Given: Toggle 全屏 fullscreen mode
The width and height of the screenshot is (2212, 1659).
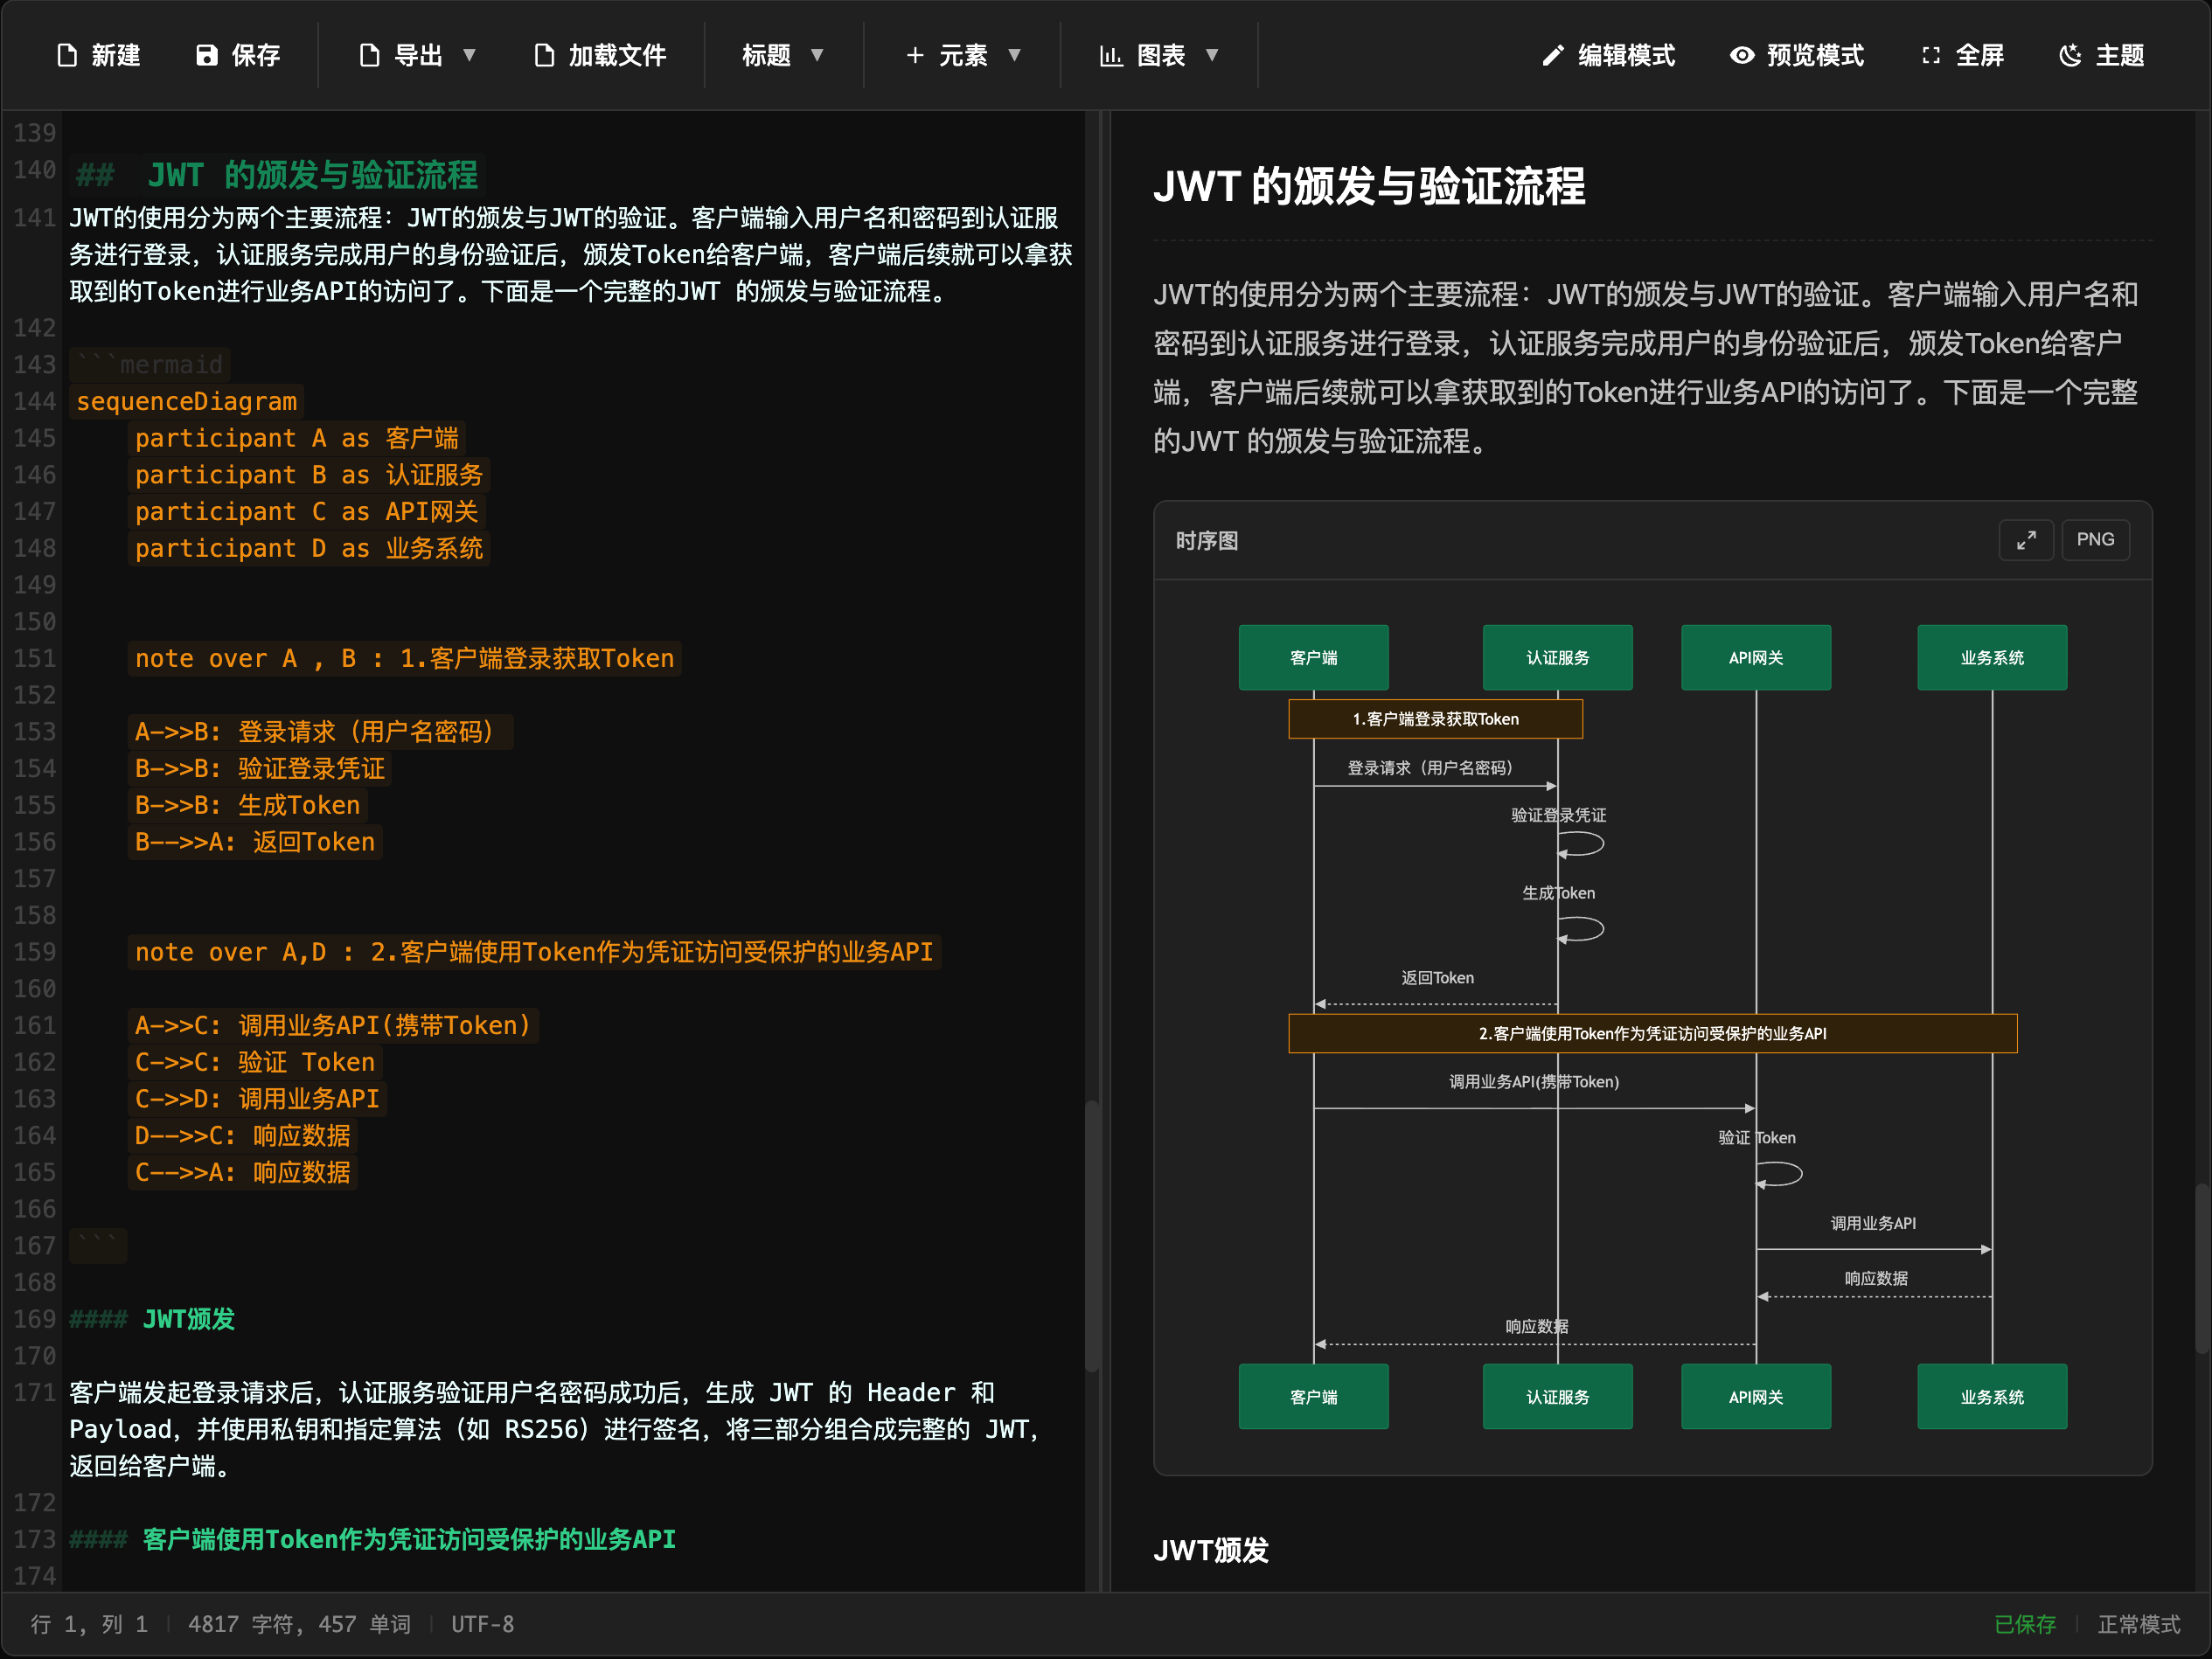Looking at the screenshot, I should point(1932,55).
